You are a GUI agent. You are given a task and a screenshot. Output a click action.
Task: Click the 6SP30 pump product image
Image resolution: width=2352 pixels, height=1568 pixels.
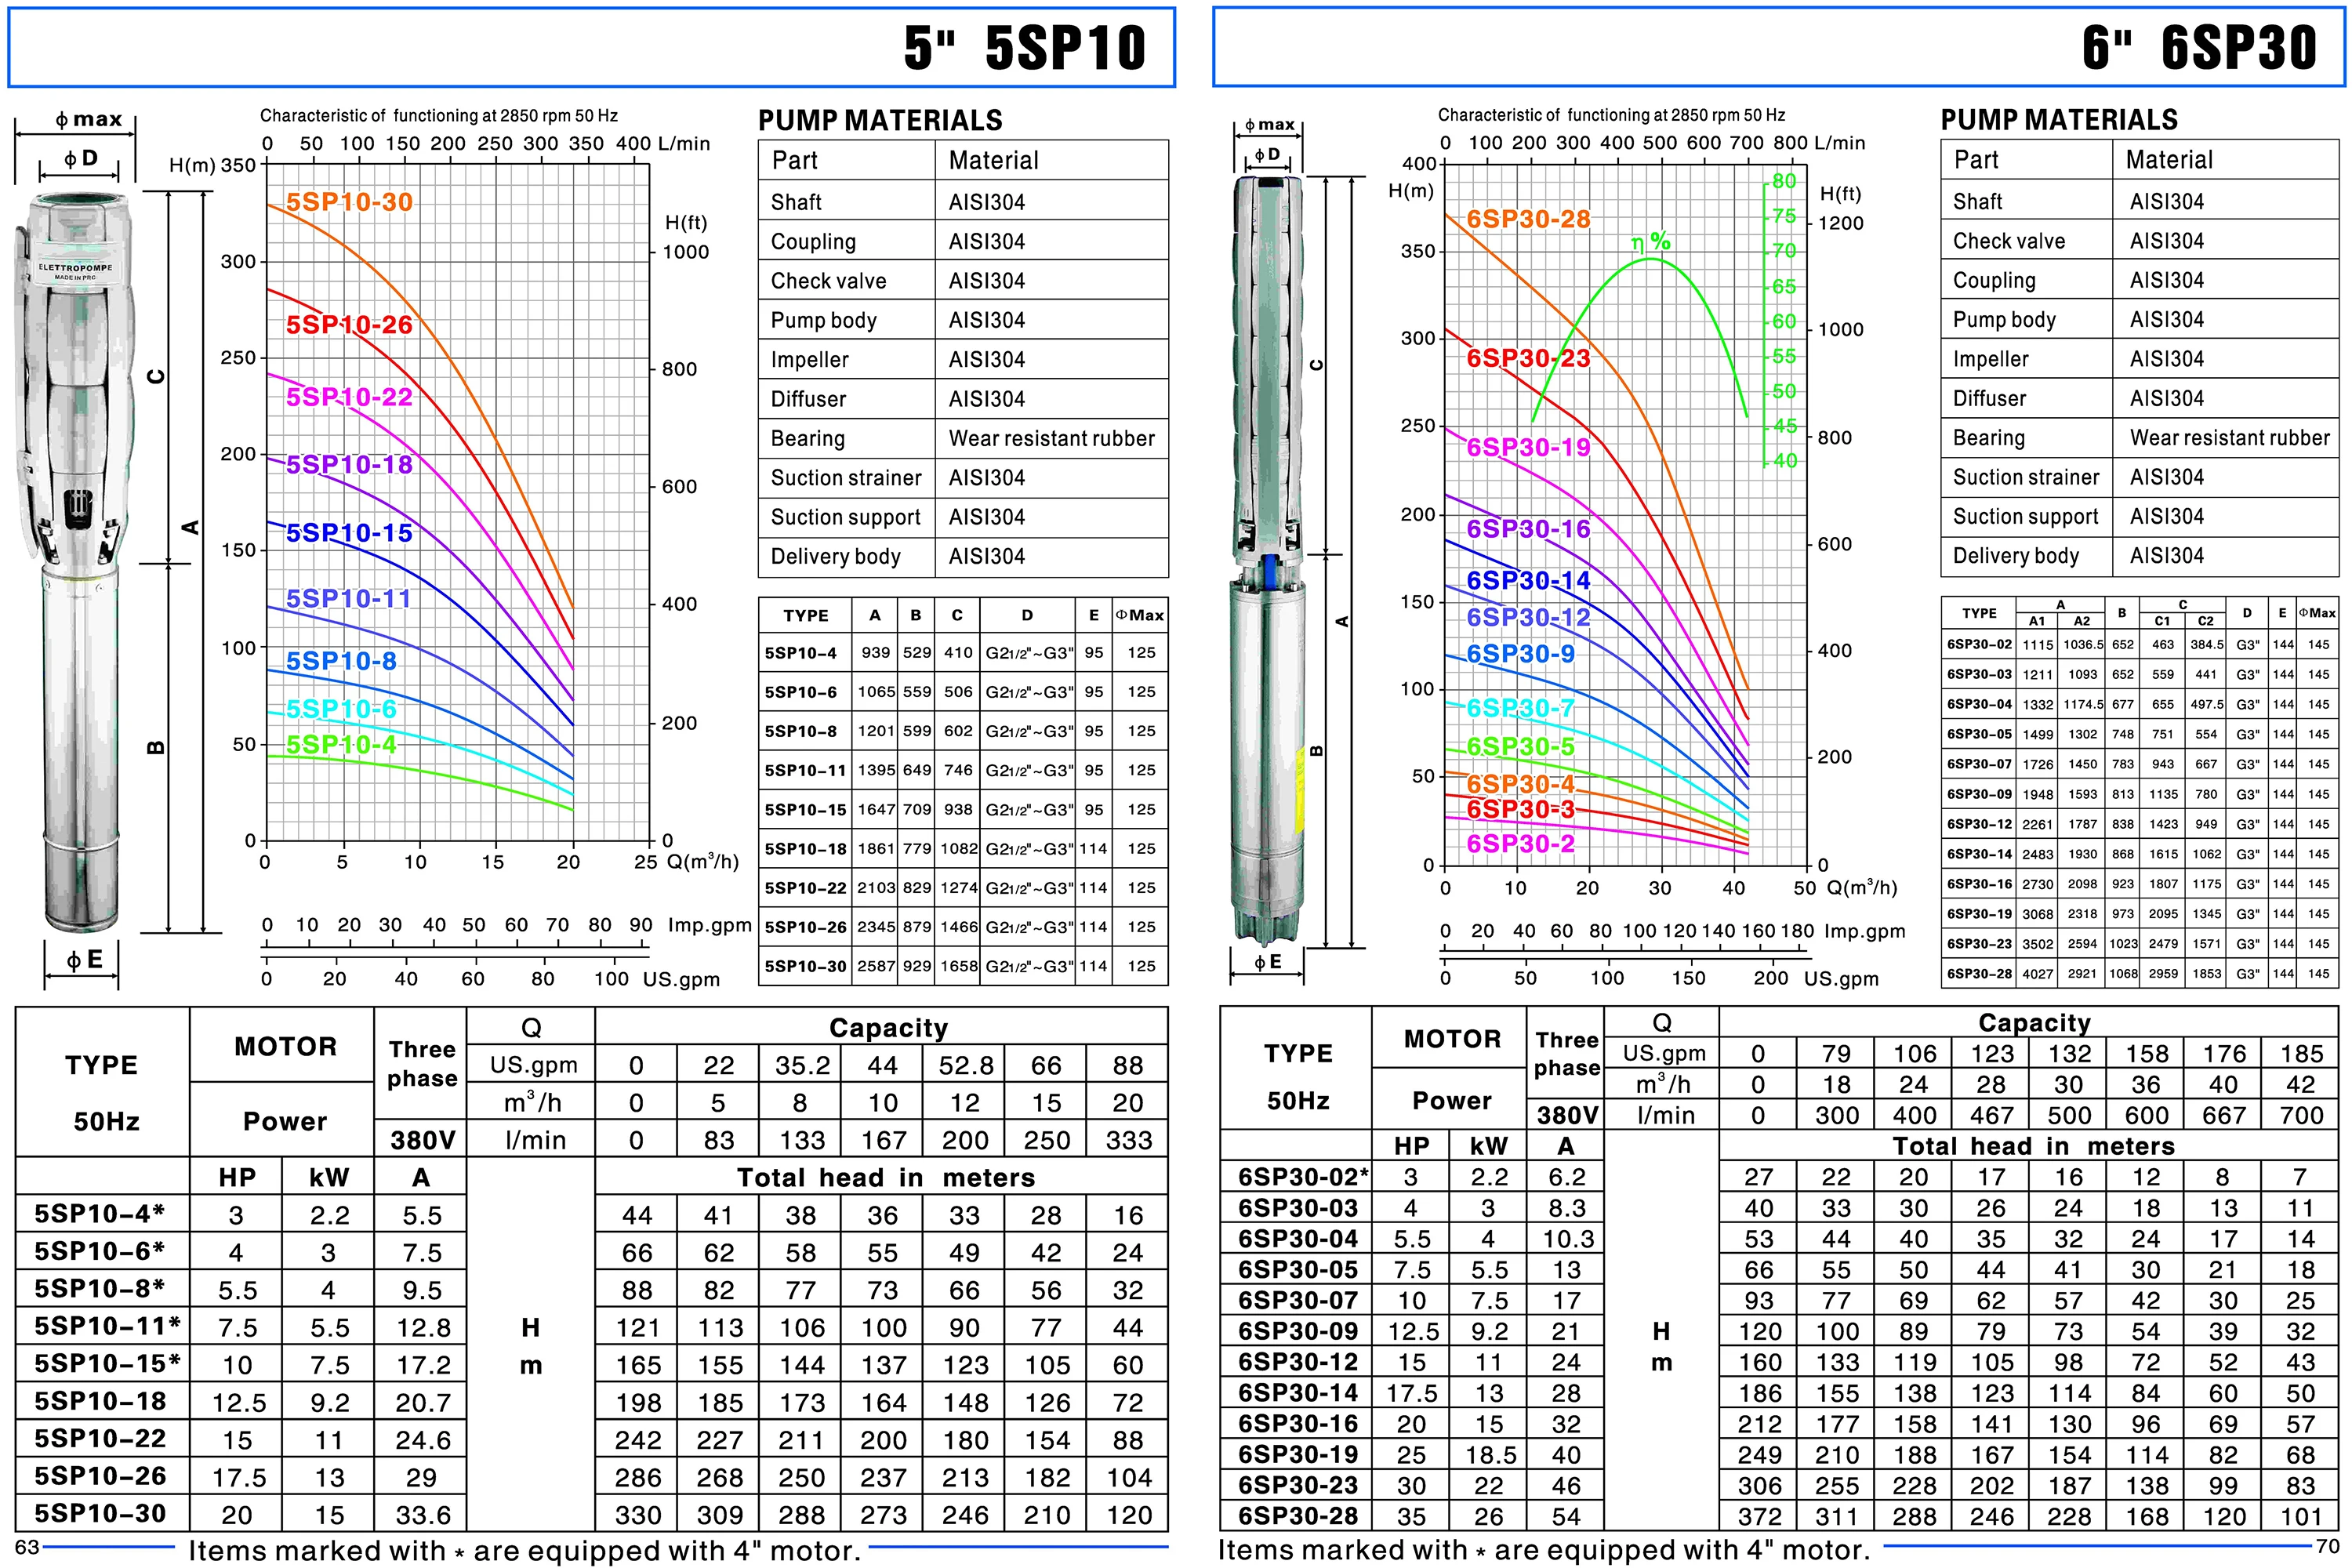click(x=1268, y=560)
